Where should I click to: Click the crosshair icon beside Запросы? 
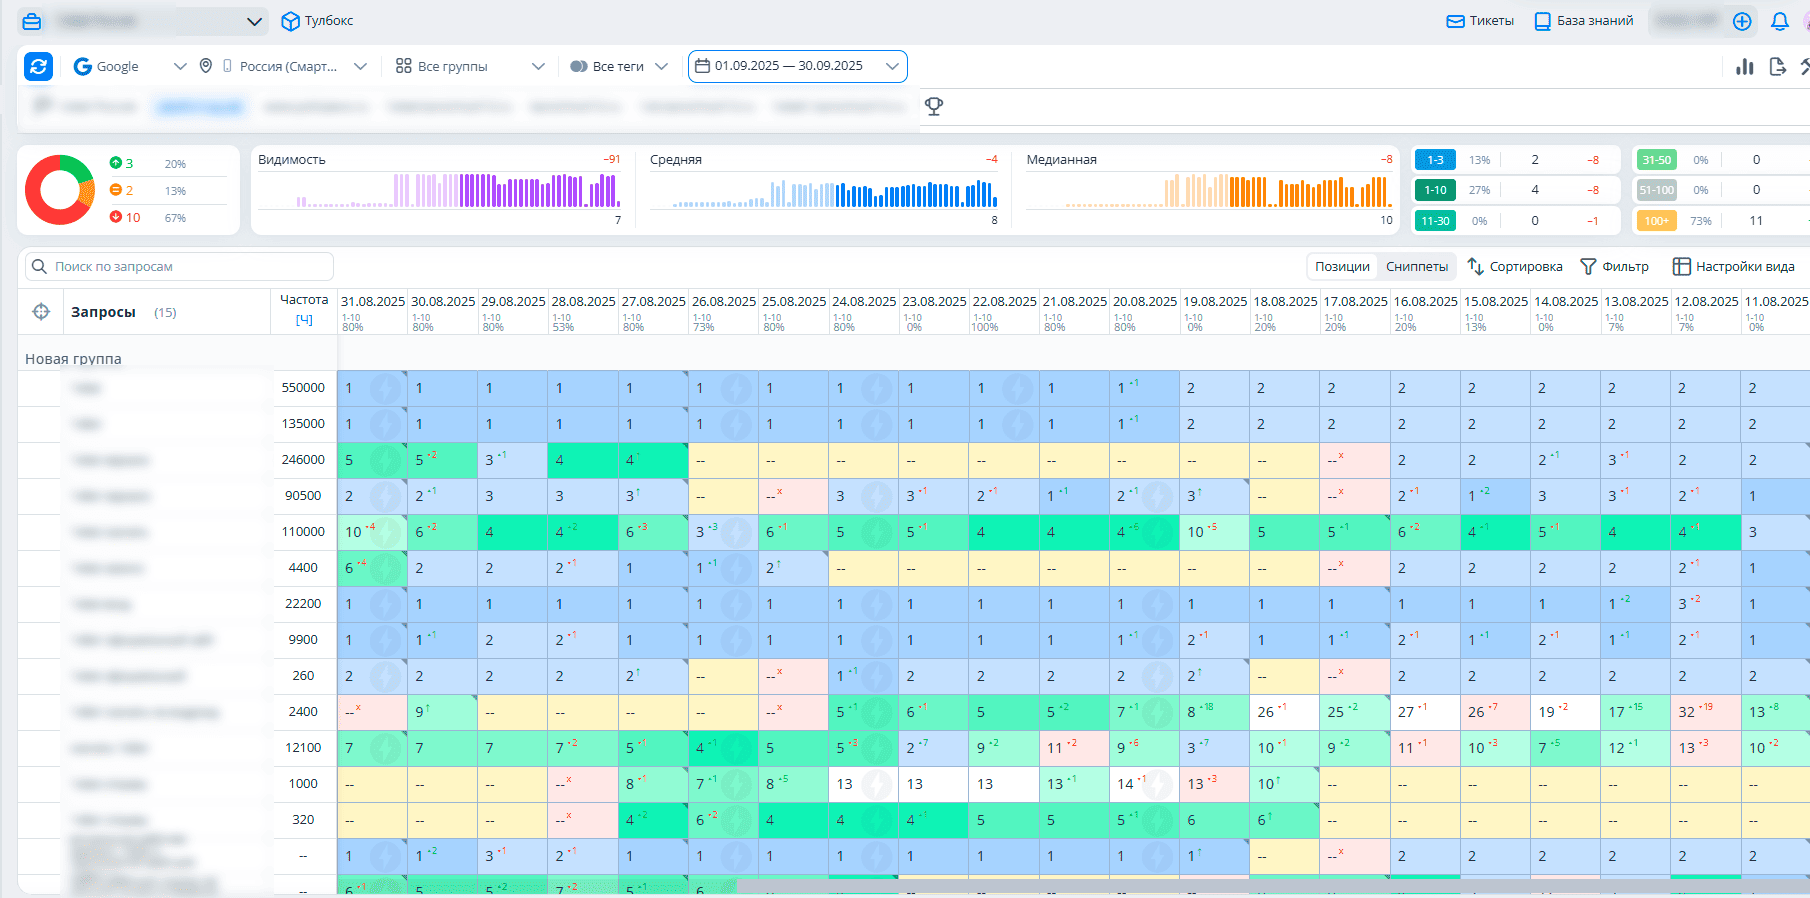(41, 312)
